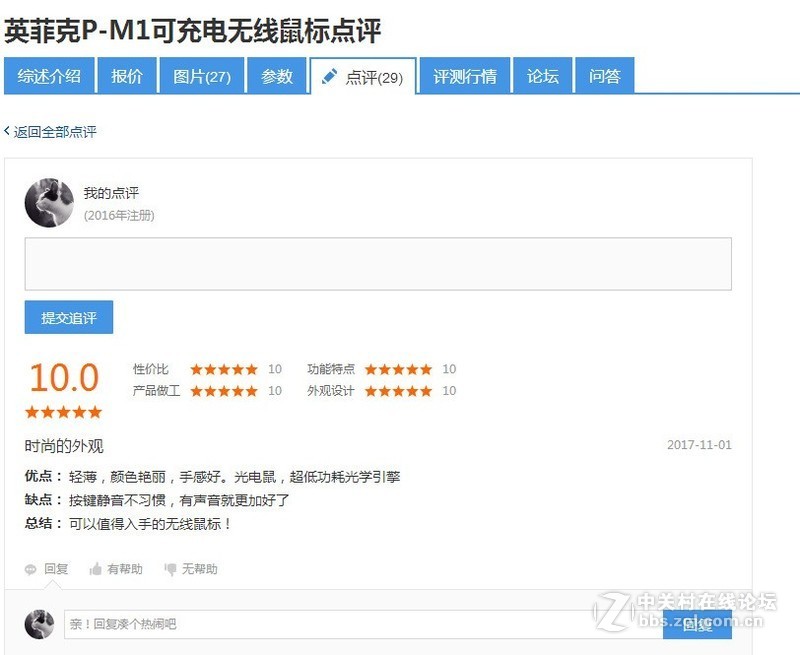
Task: Click the thumbs-up 有帮助 icon
Action: [95, 569]
